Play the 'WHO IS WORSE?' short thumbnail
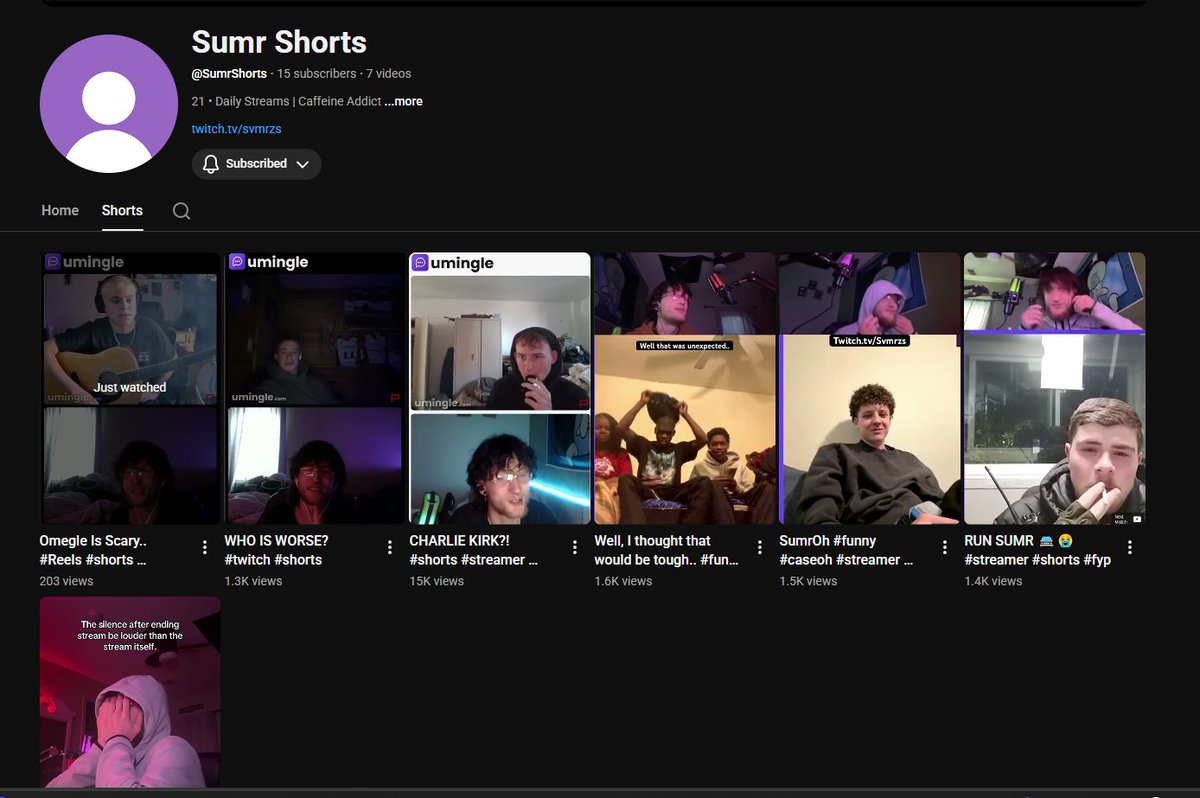Viewport: 1200px width, 798px height. click(315, 388)
